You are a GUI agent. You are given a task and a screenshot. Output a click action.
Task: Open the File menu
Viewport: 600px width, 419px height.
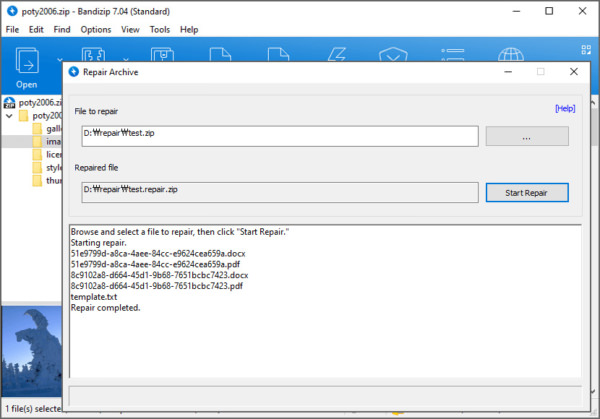[x=12, y=30]
